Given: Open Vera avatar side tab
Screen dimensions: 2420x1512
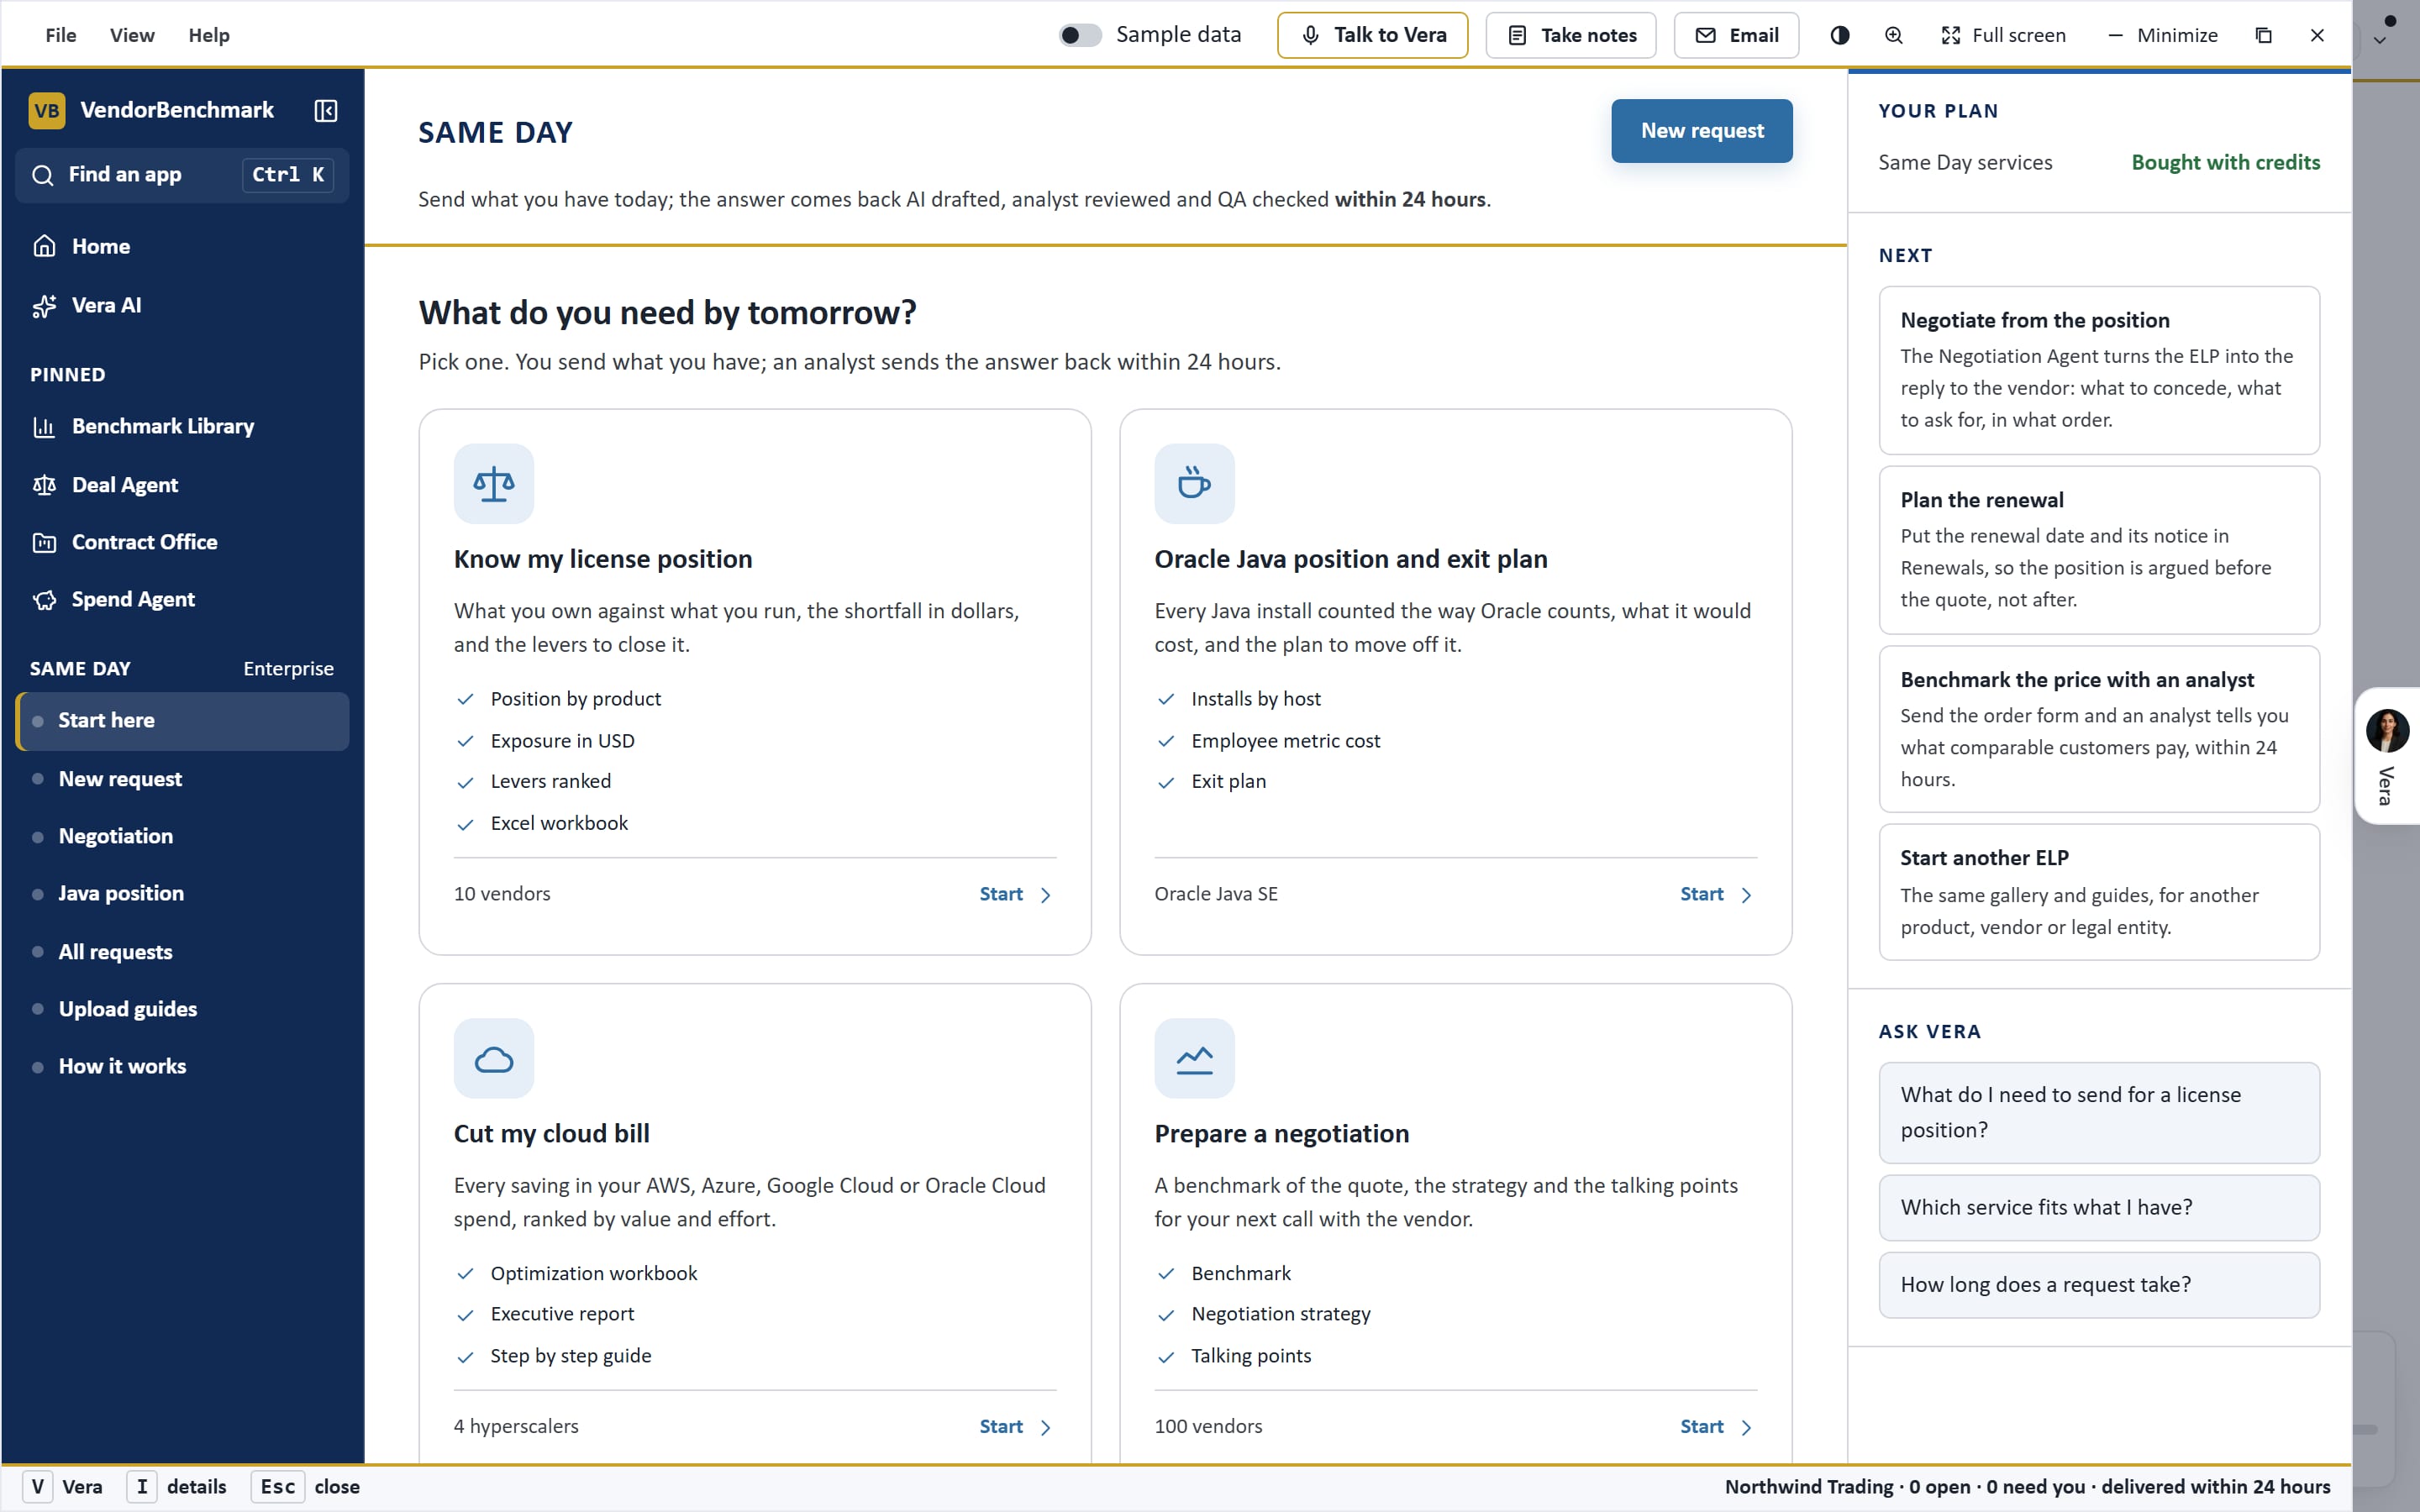Looking at the screenshot, I should pyautogui.click(x=2387, y=756).
